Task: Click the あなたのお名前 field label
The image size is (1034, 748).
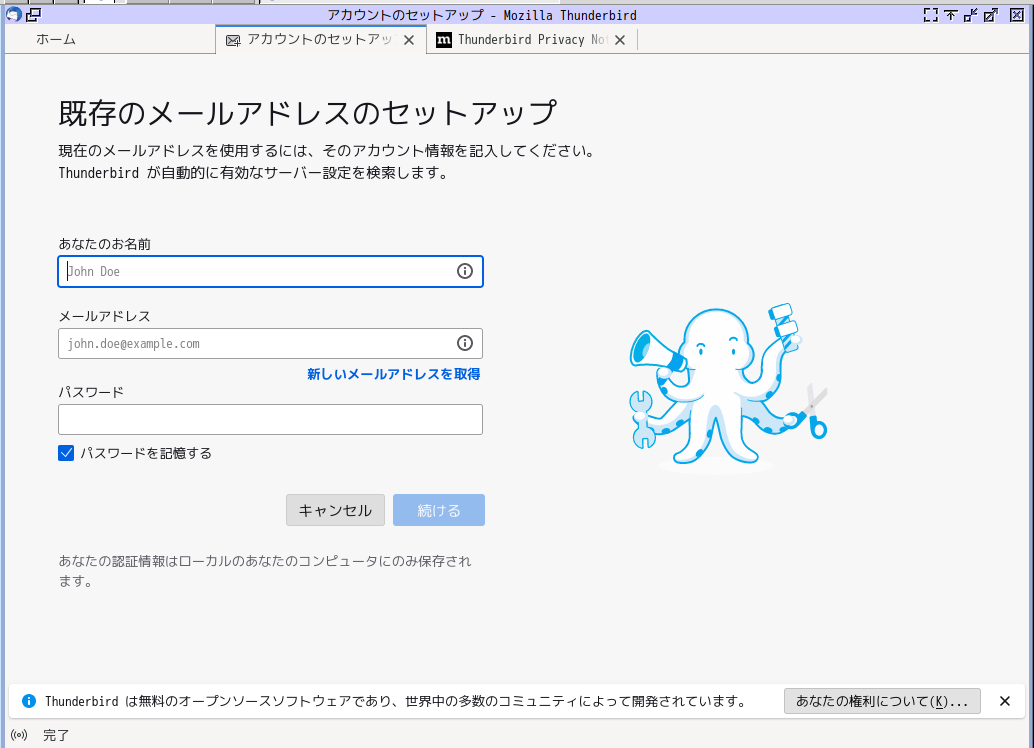Action: point(105,244)
